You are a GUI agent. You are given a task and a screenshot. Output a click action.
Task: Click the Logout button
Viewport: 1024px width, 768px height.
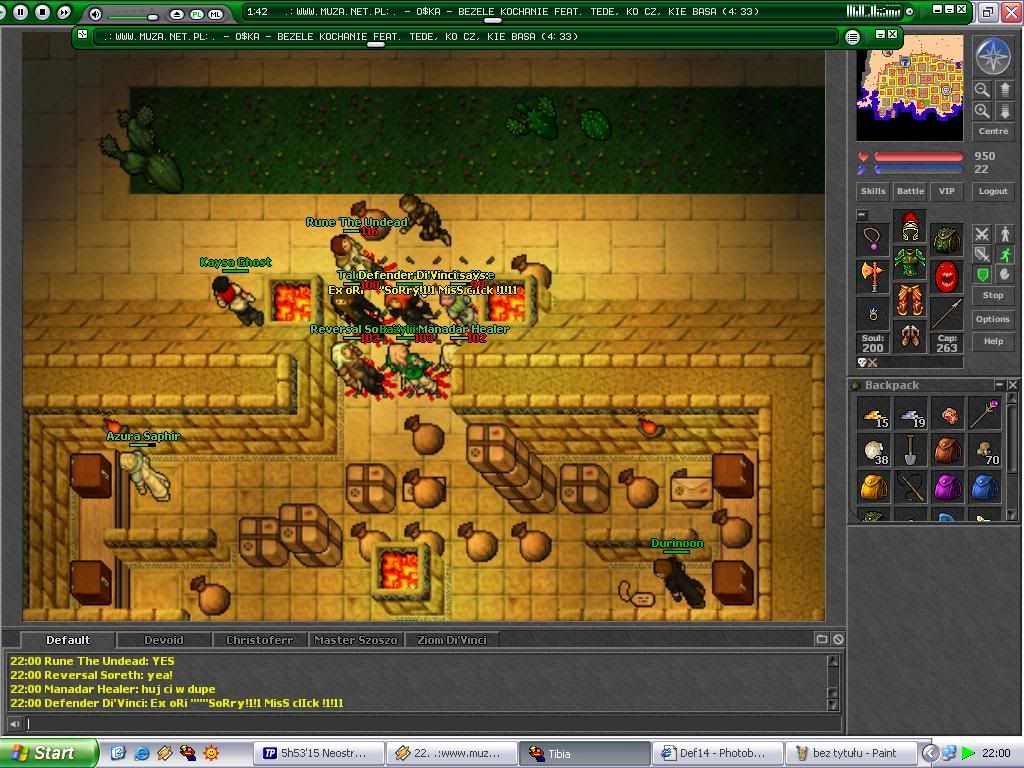[x=993, y=191]
